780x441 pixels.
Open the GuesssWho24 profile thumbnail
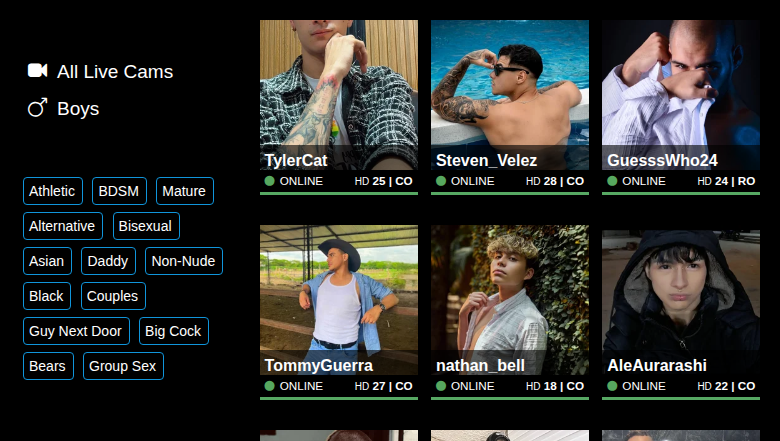click(x=681, y=95)
